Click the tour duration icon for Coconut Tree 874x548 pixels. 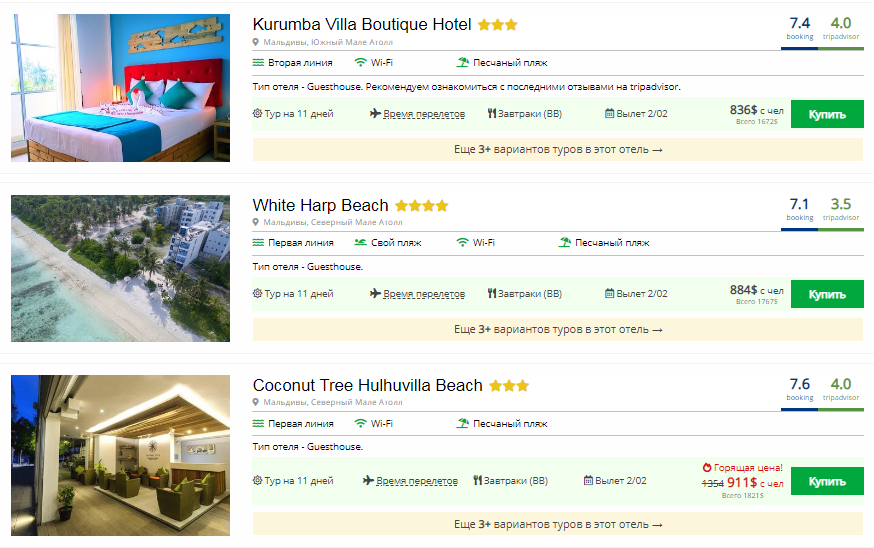[x=258, y=481]
